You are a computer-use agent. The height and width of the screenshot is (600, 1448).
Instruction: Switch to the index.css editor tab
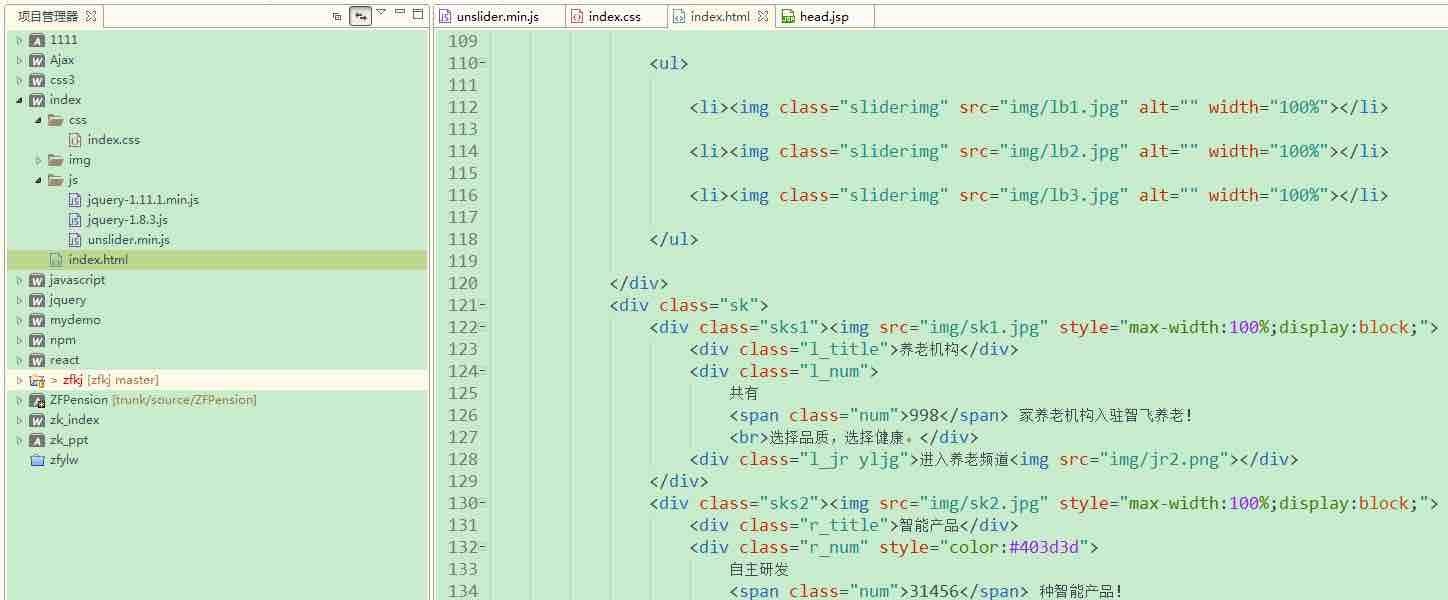tap(613, 16)
